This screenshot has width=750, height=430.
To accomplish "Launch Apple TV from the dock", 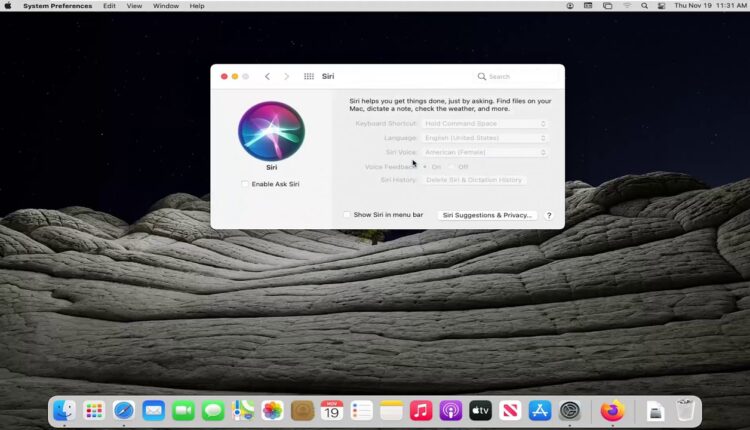I will [481, 410].
